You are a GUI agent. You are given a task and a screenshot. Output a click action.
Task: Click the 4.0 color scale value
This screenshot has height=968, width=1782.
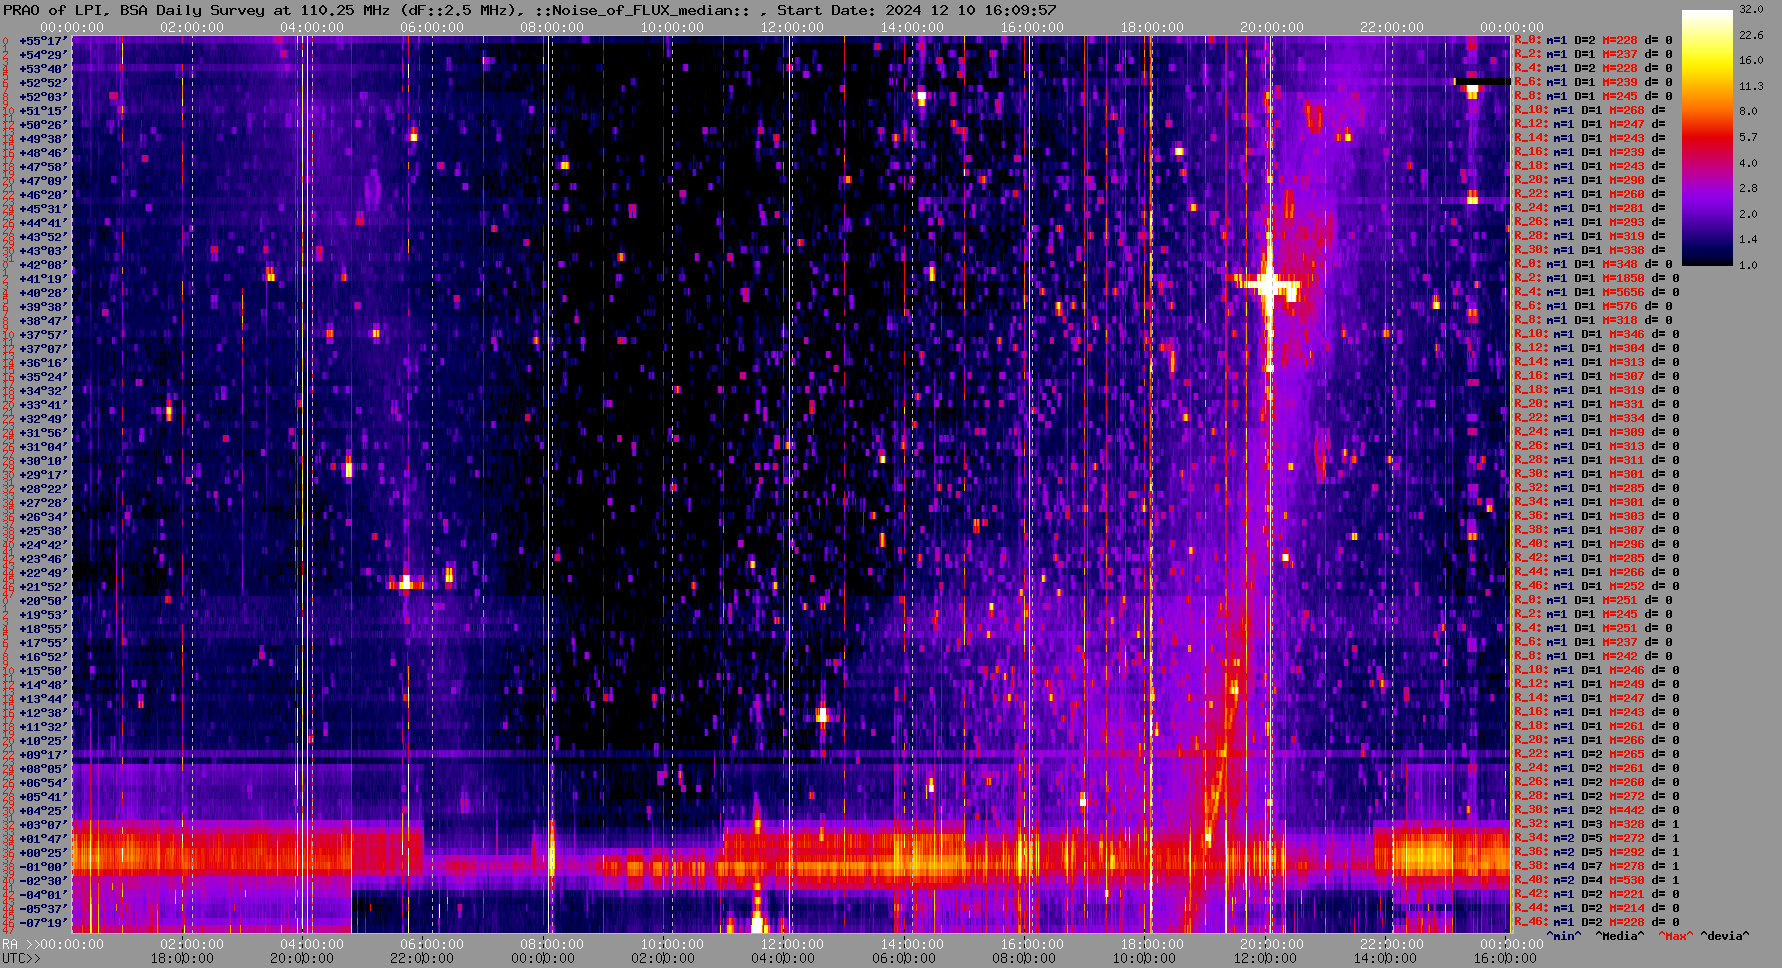click(1748, 162)
